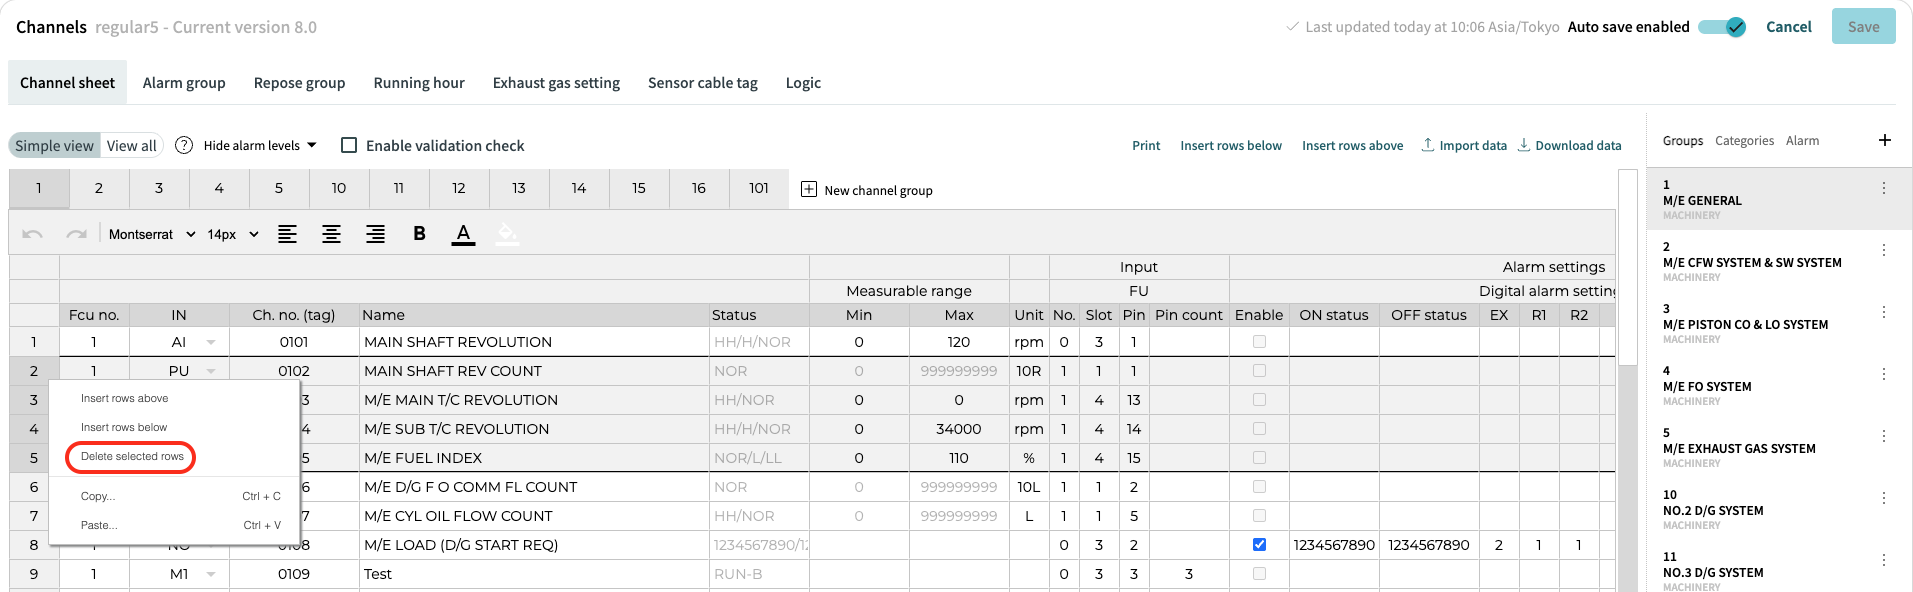This screenshot has width=1913, height=592.
Task: Uncheck Enable checkbox for M/E LOAD row
Action: click(x=1259, y=545)
